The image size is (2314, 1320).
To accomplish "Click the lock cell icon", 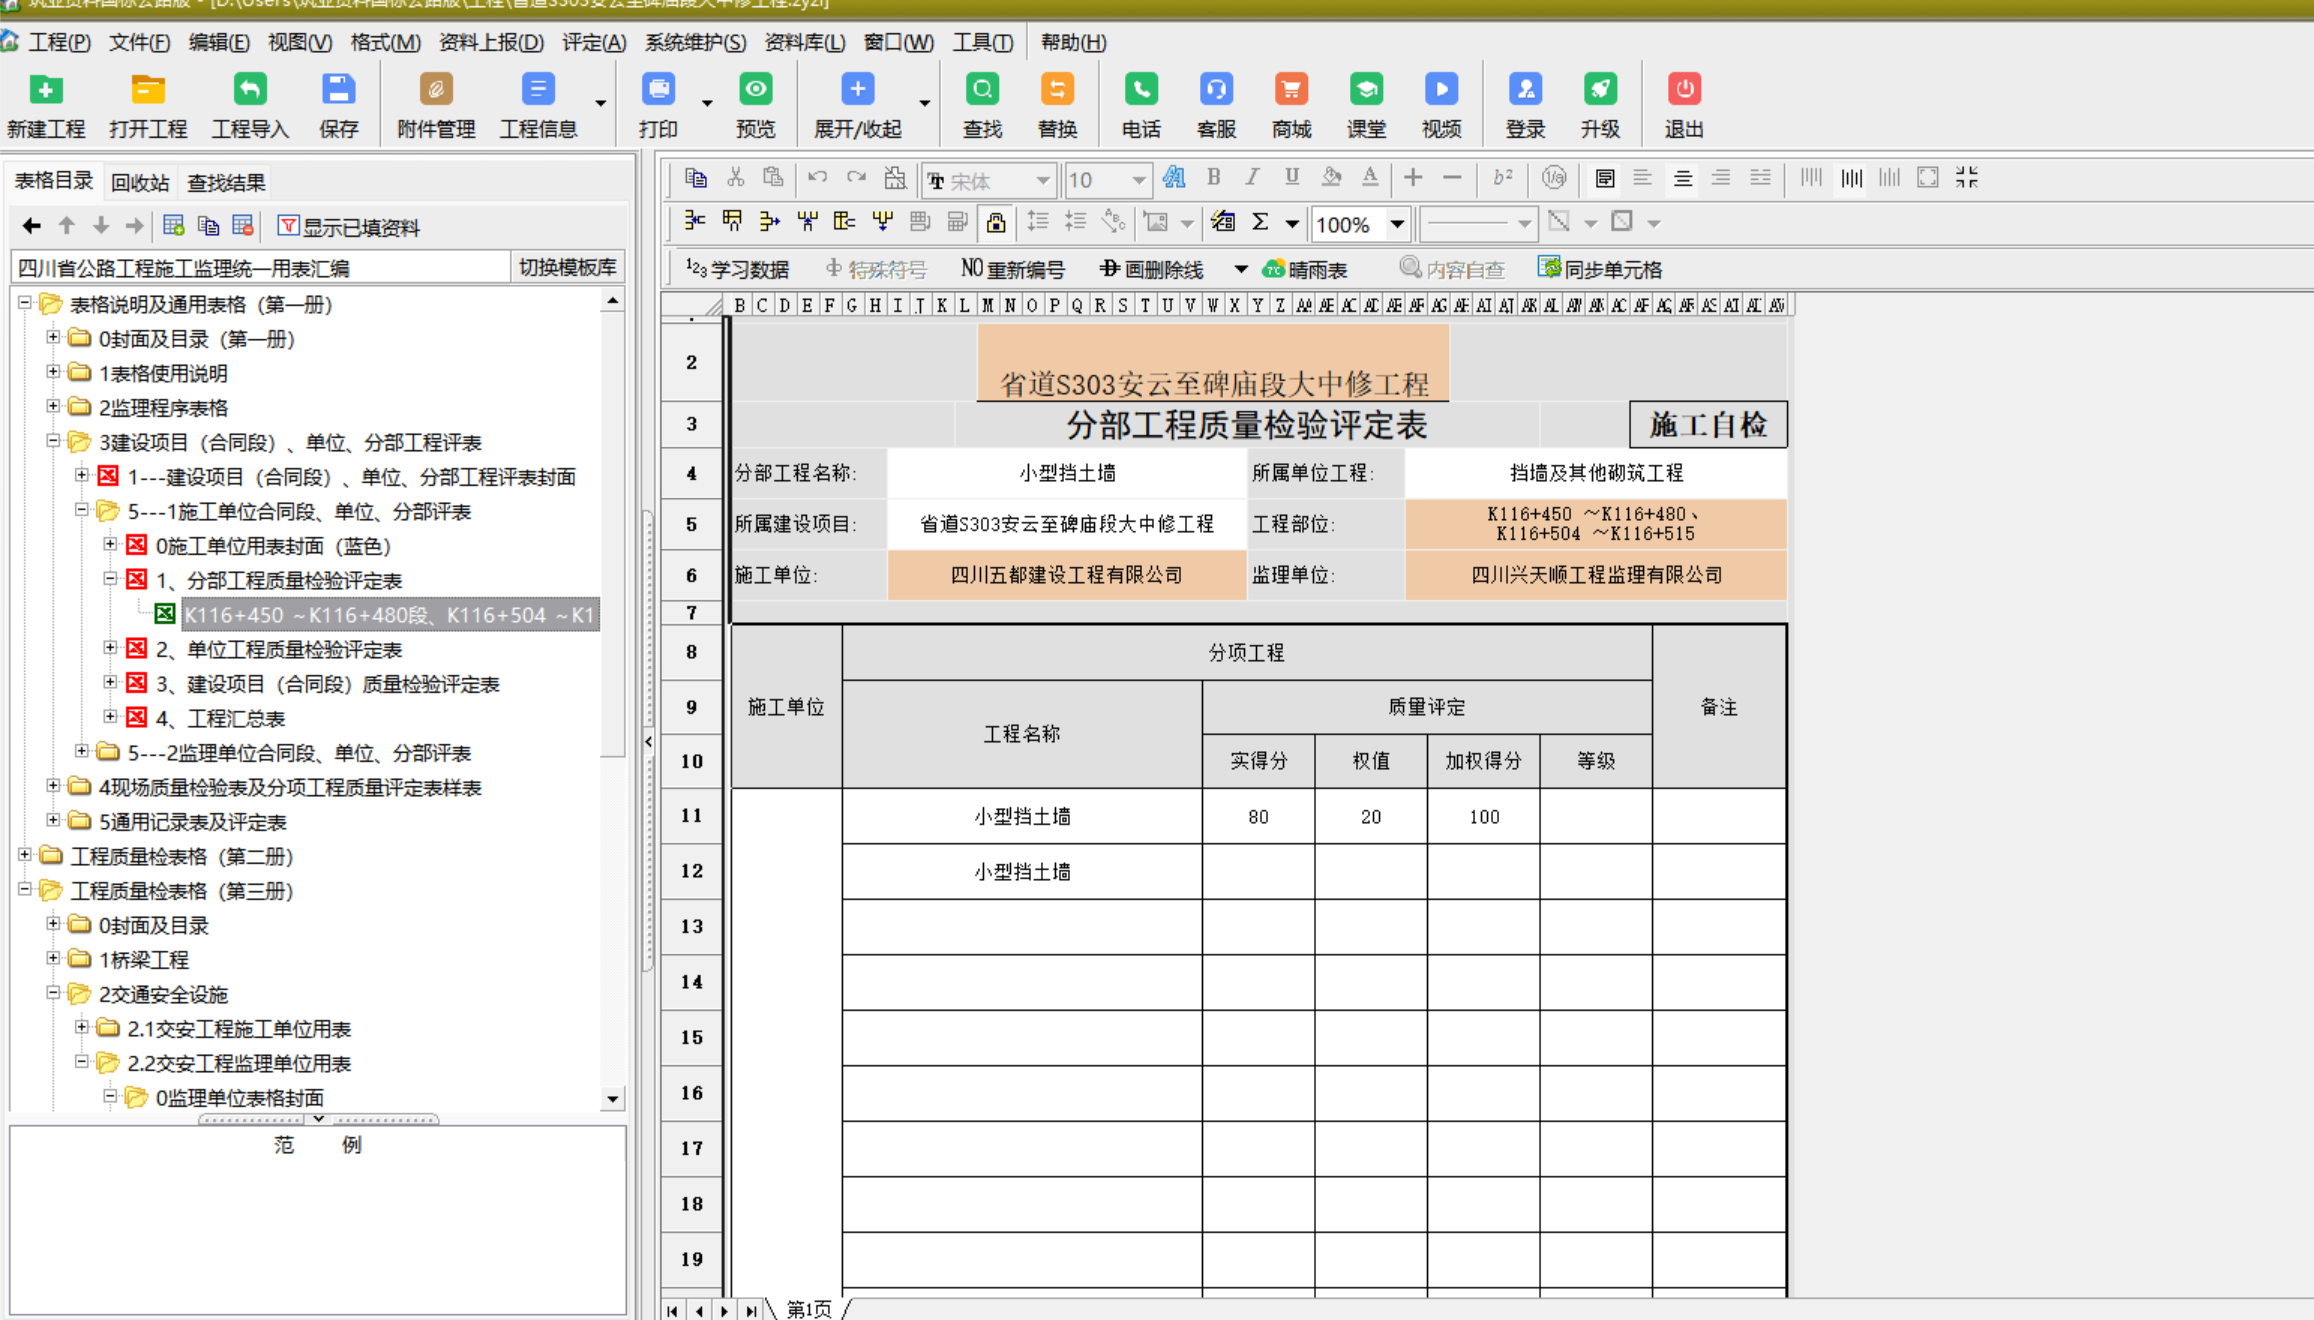I will tap(996, 222).
